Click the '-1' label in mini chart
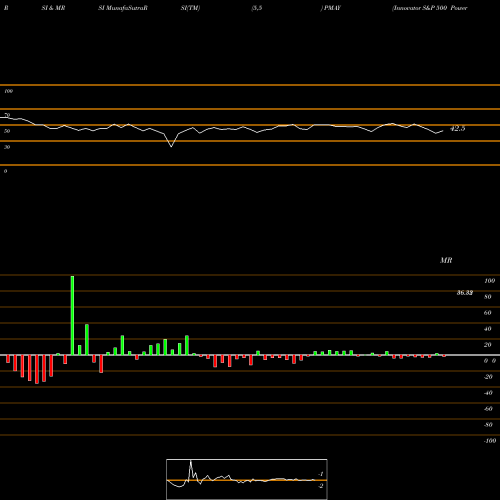The width and height of the screenshot is (500, 500). pyautogui.click(x=321, y=474)
